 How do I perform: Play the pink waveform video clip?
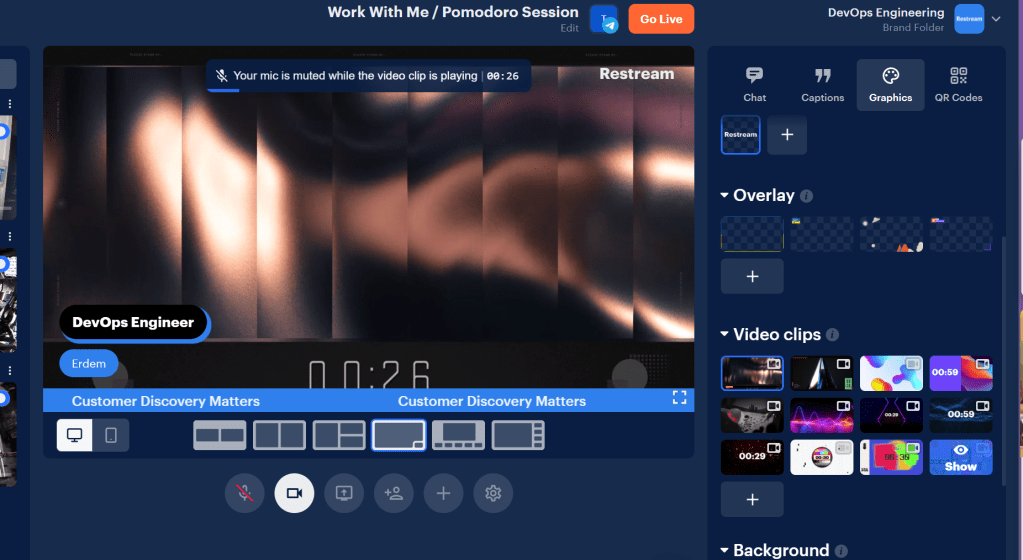[x=821, y=415]
